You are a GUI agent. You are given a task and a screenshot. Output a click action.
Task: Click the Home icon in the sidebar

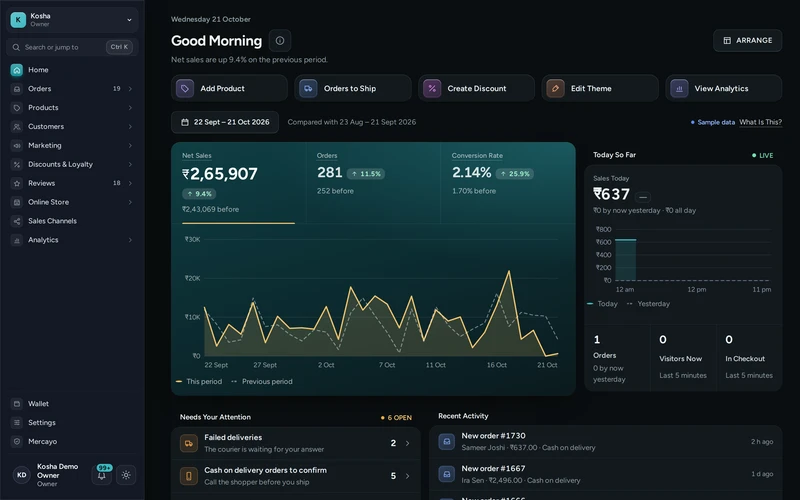[17, 70]
